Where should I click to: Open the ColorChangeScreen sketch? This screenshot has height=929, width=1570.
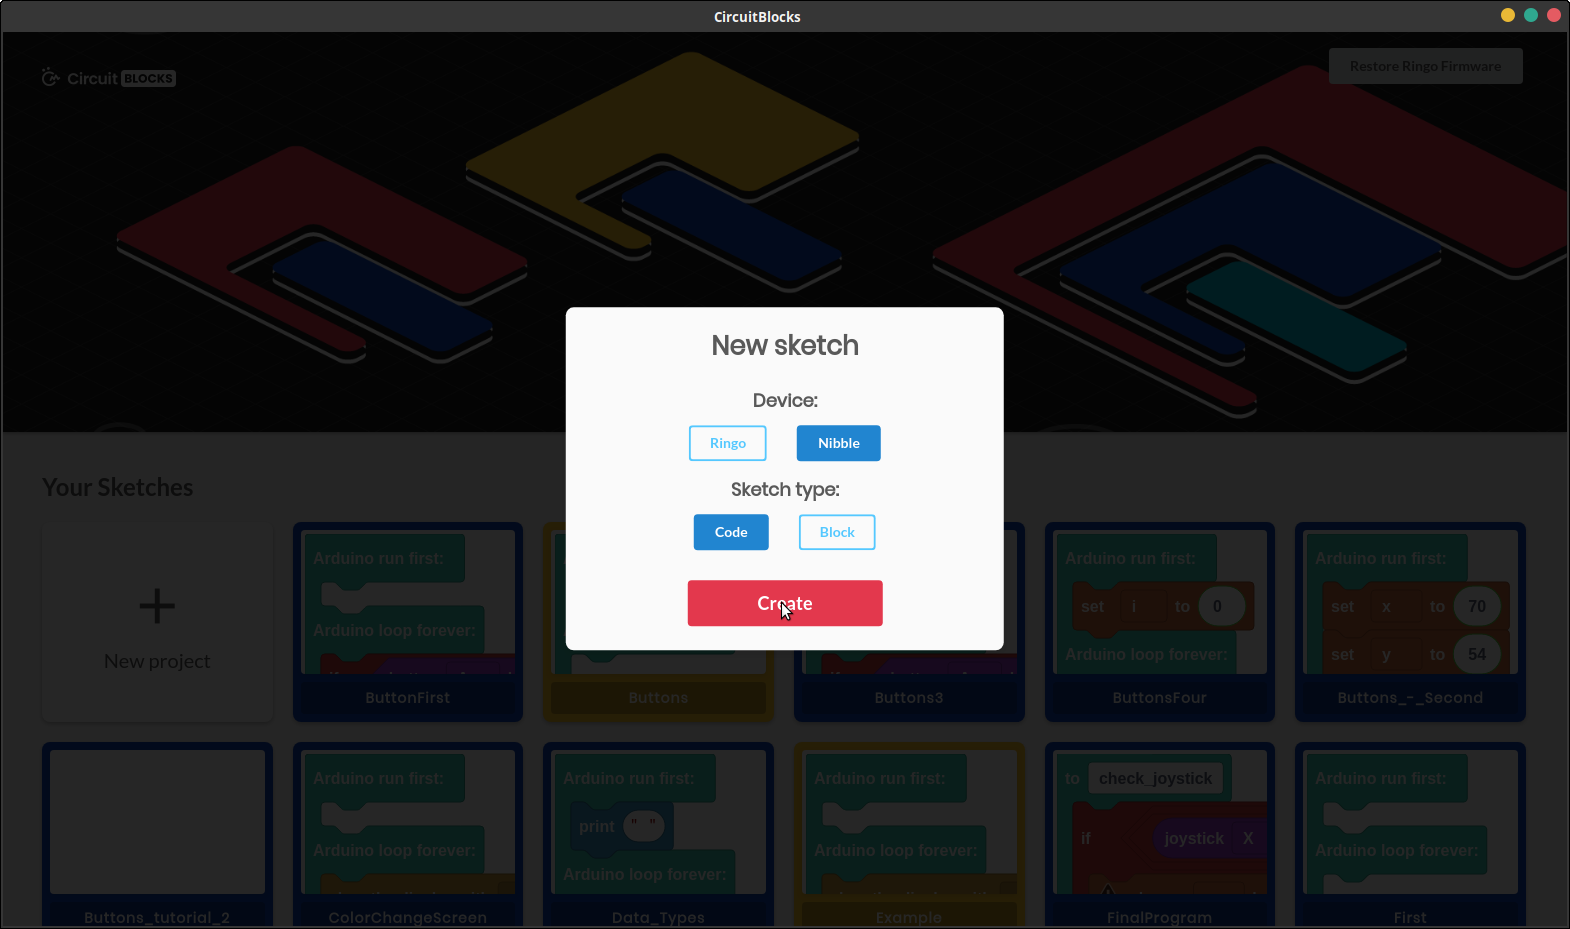pyautogui.click(x=408, y=835)
